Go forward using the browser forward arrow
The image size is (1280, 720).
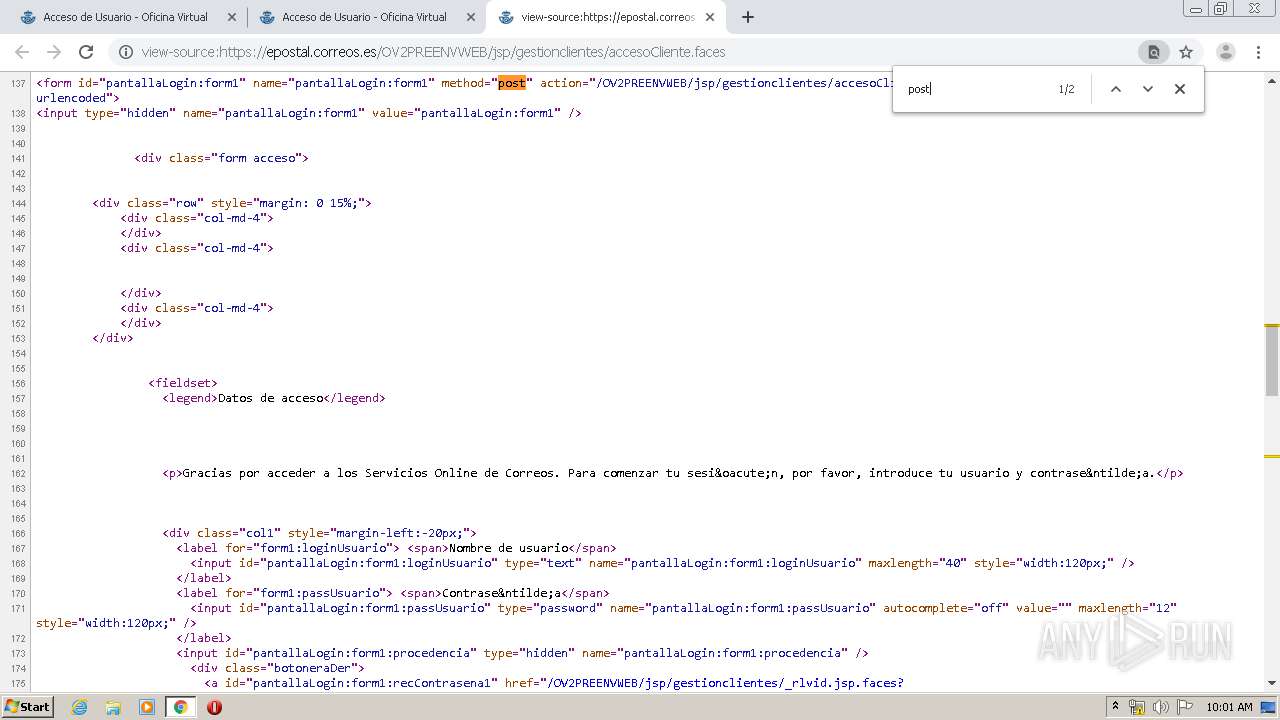pos(54,52)
